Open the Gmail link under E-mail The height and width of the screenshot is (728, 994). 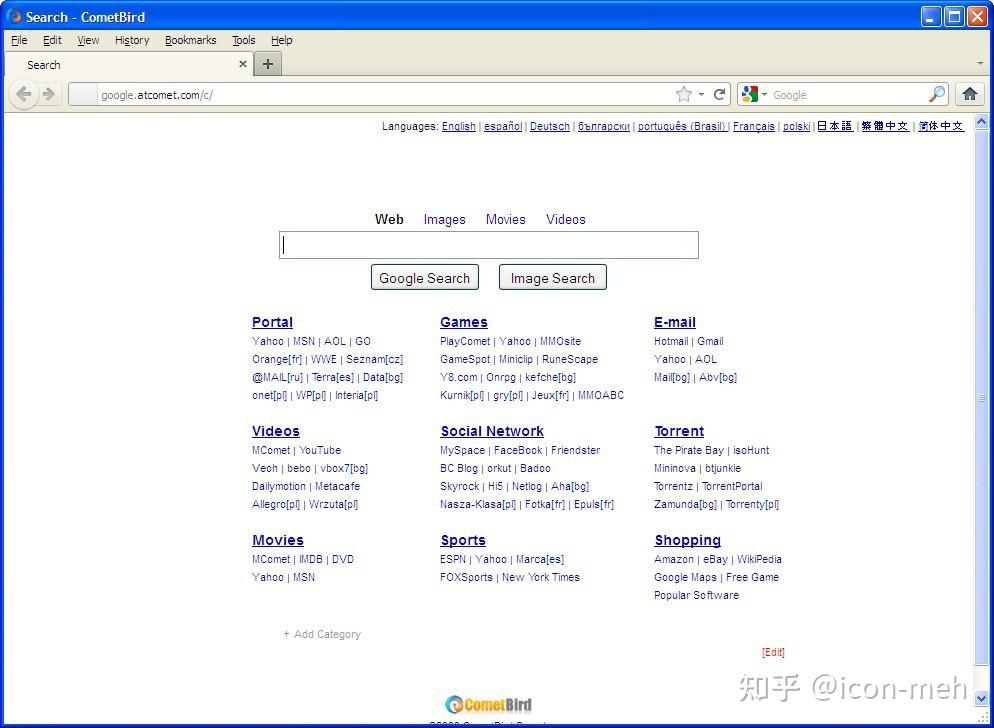(710, 340)
